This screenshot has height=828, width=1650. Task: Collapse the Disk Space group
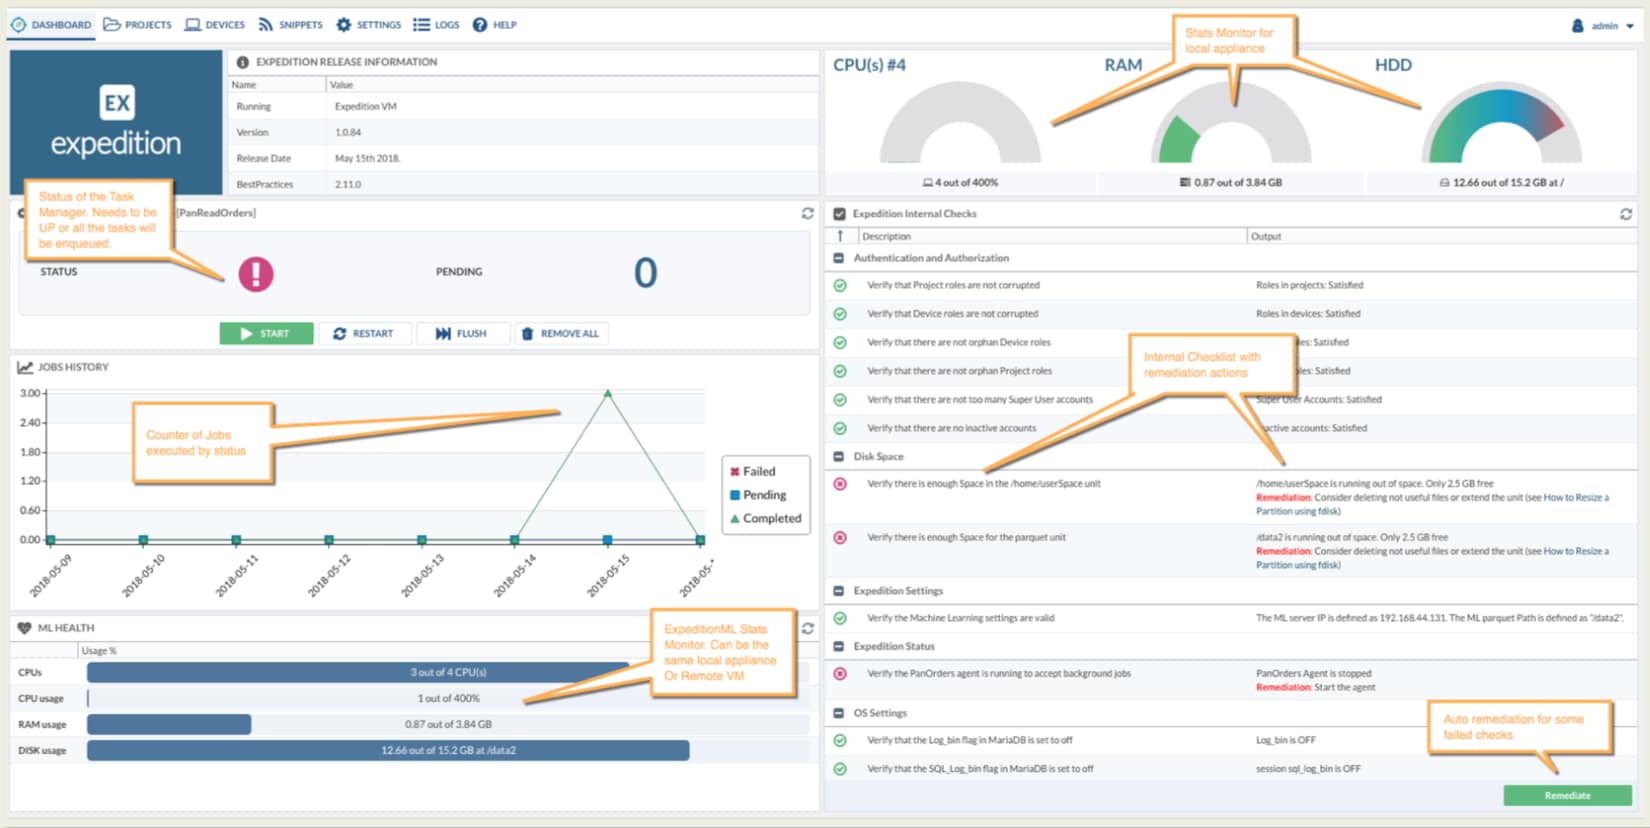coord(839,456)
